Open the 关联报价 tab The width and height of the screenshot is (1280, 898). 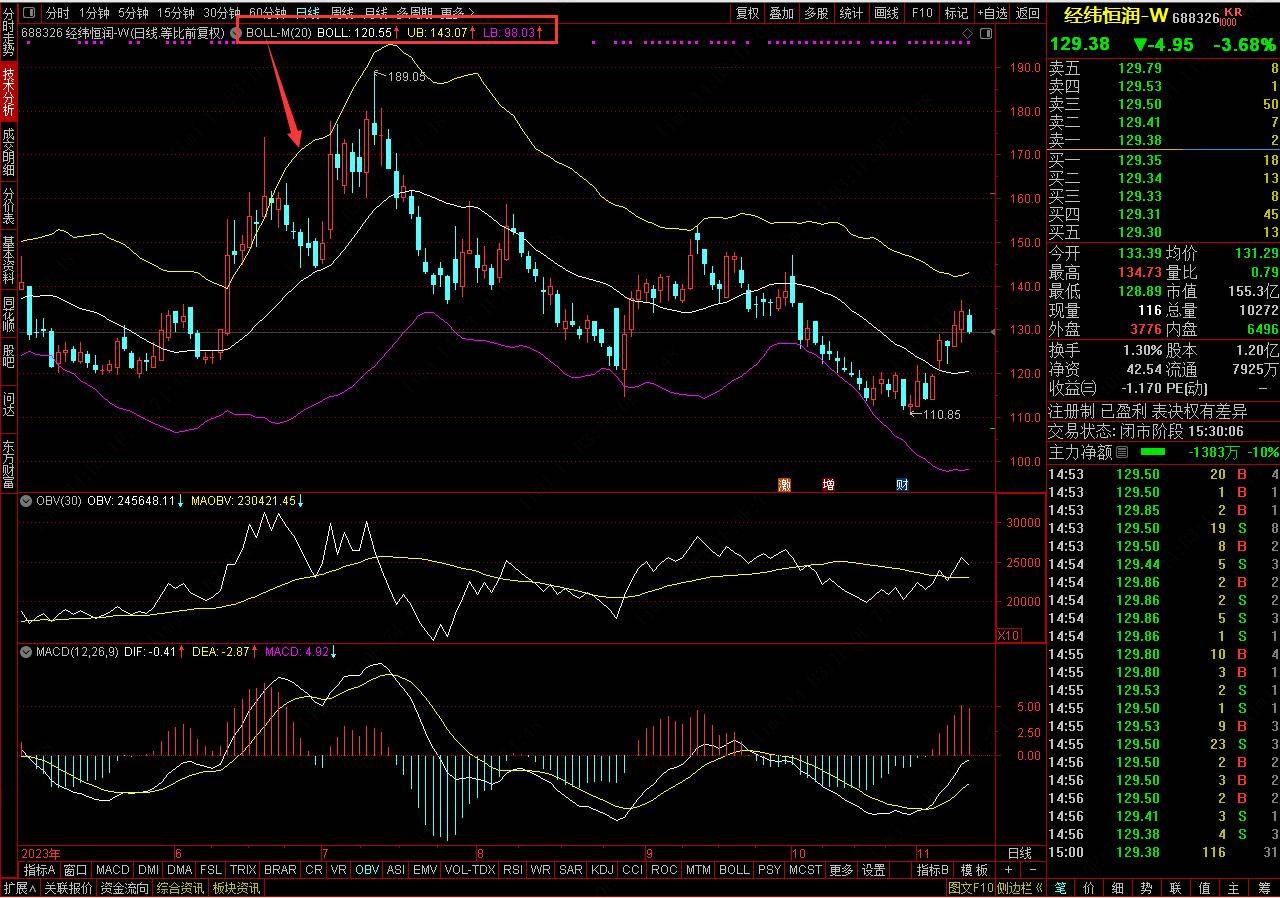pos(68,888)
